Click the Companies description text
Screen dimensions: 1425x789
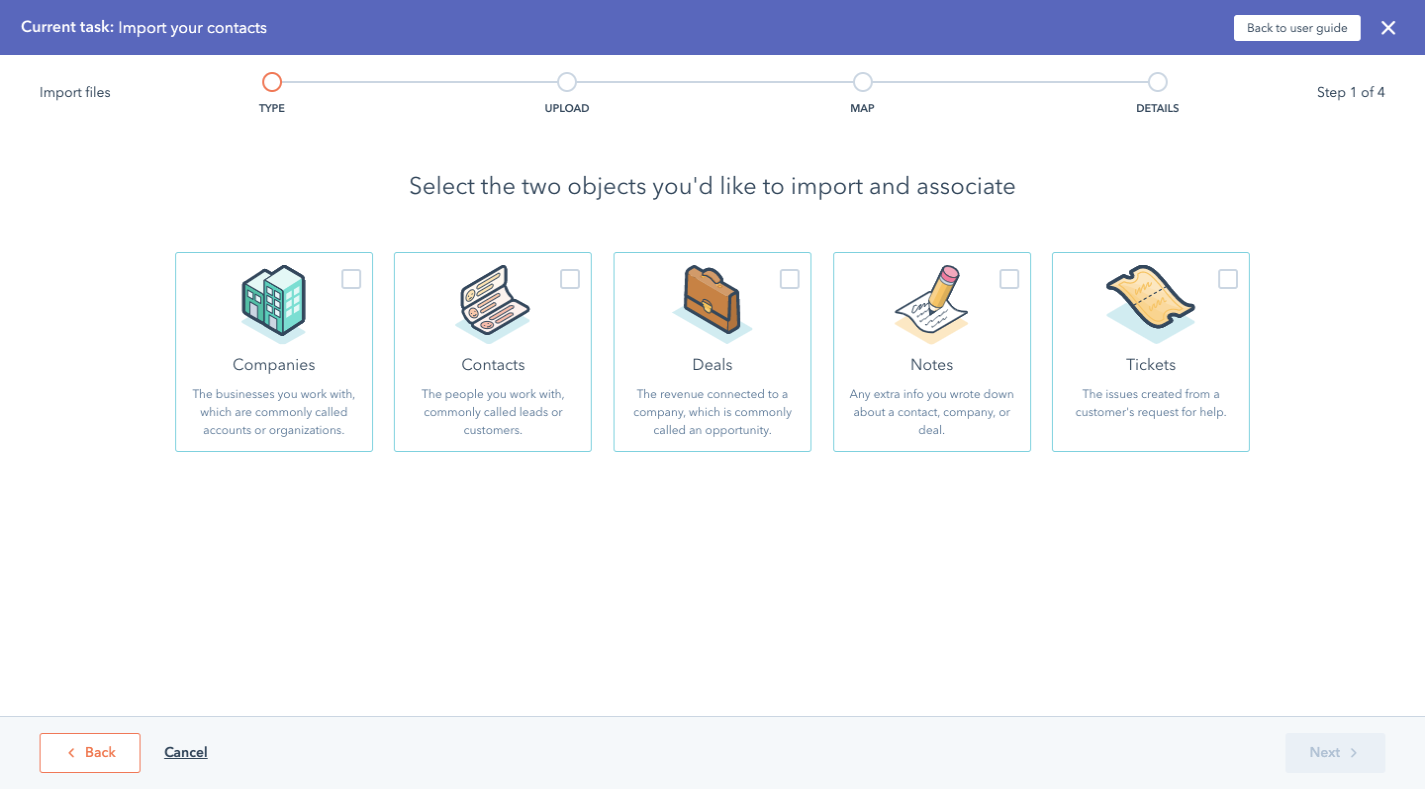(274, 412)
